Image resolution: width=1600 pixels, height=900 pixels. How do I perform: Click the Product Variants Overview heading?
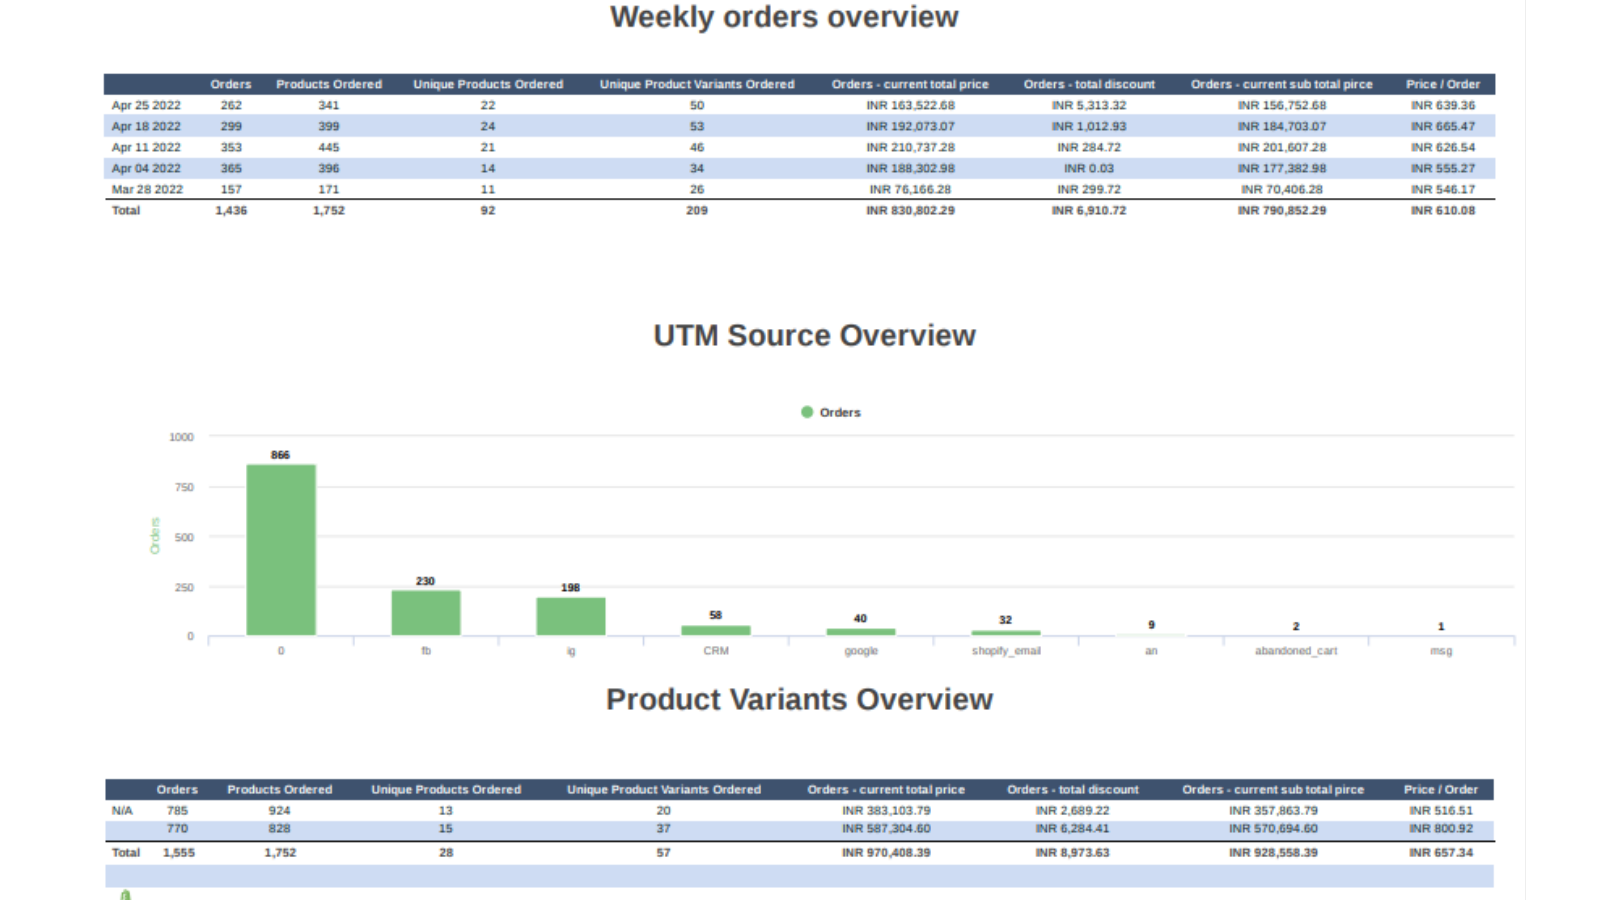coord(799,699)
